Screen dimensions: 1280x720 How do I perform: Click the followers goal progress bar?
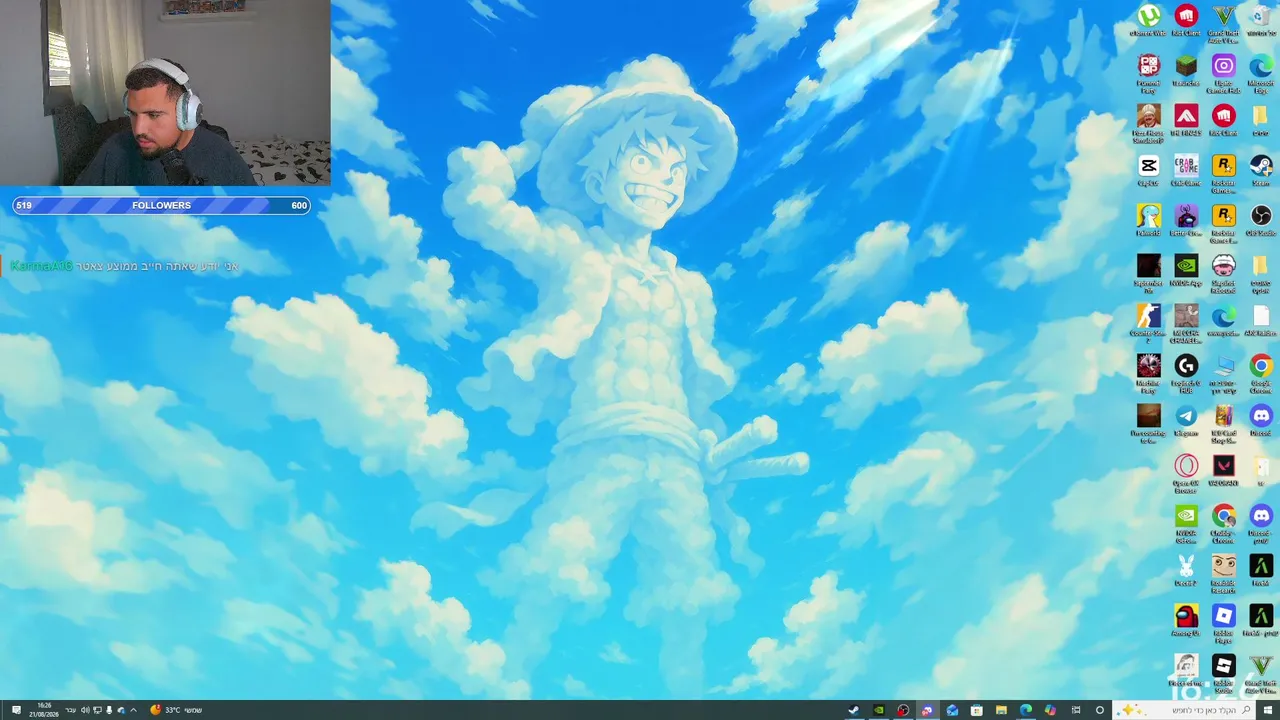pyautogui.click(x=161, y=205)
